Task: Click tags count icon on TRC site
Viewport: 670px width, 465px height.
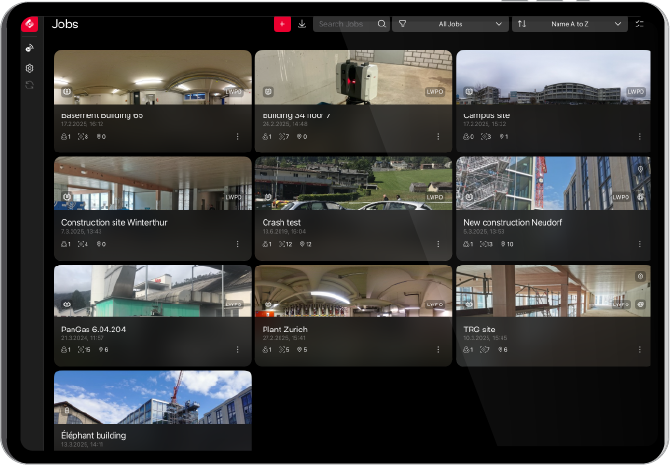Action: tap(502, 350)
